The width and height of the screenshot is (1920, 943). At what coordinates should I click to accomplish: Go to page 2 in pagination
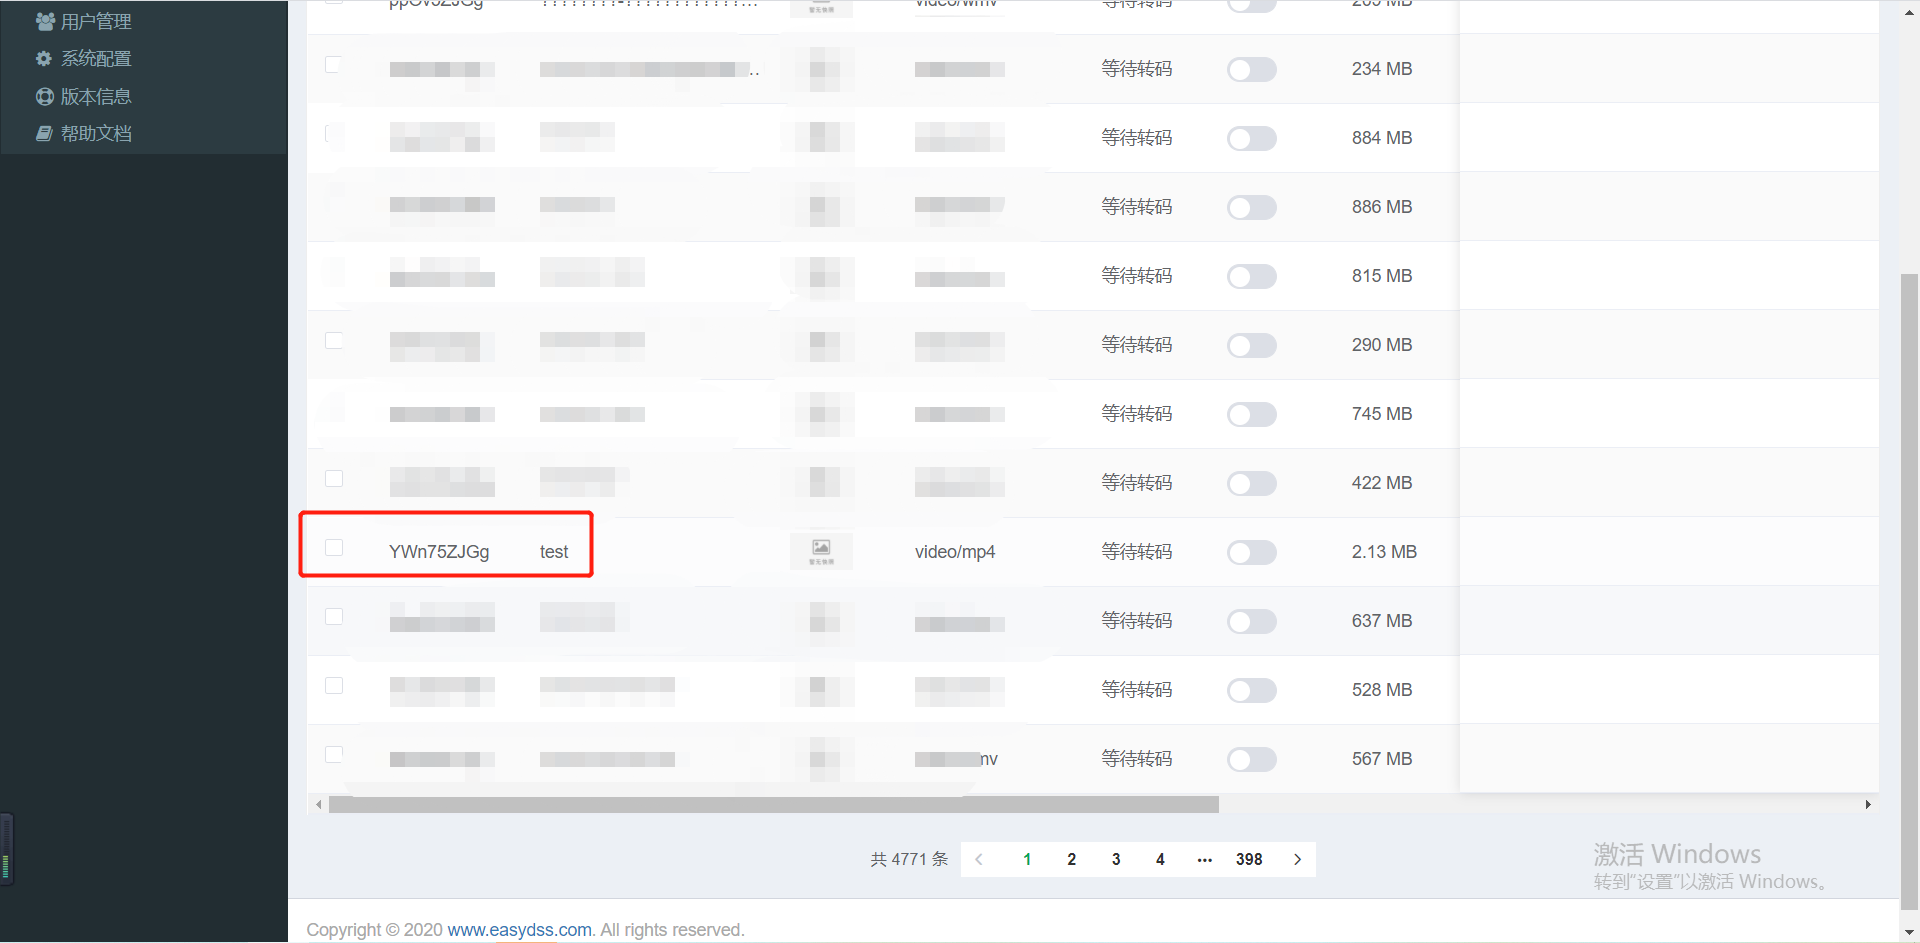[x=1072, y=859]
